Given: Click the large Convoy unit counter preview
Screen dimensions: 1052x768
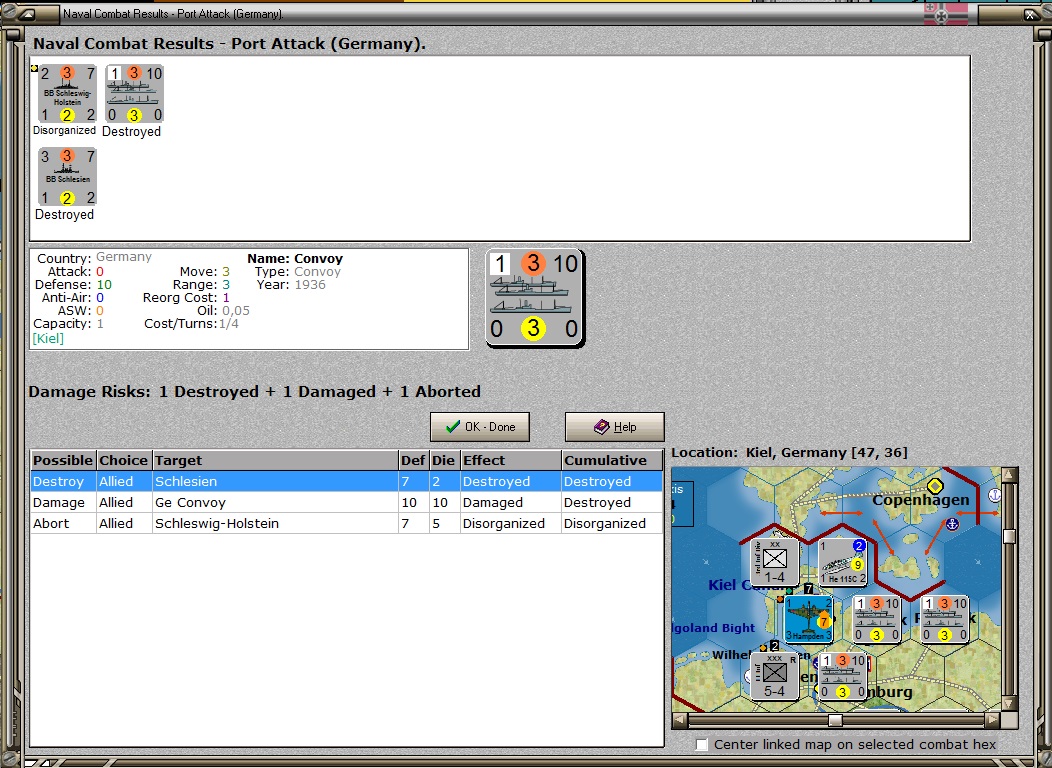Looking at the screenshot, I should [535, 298].
